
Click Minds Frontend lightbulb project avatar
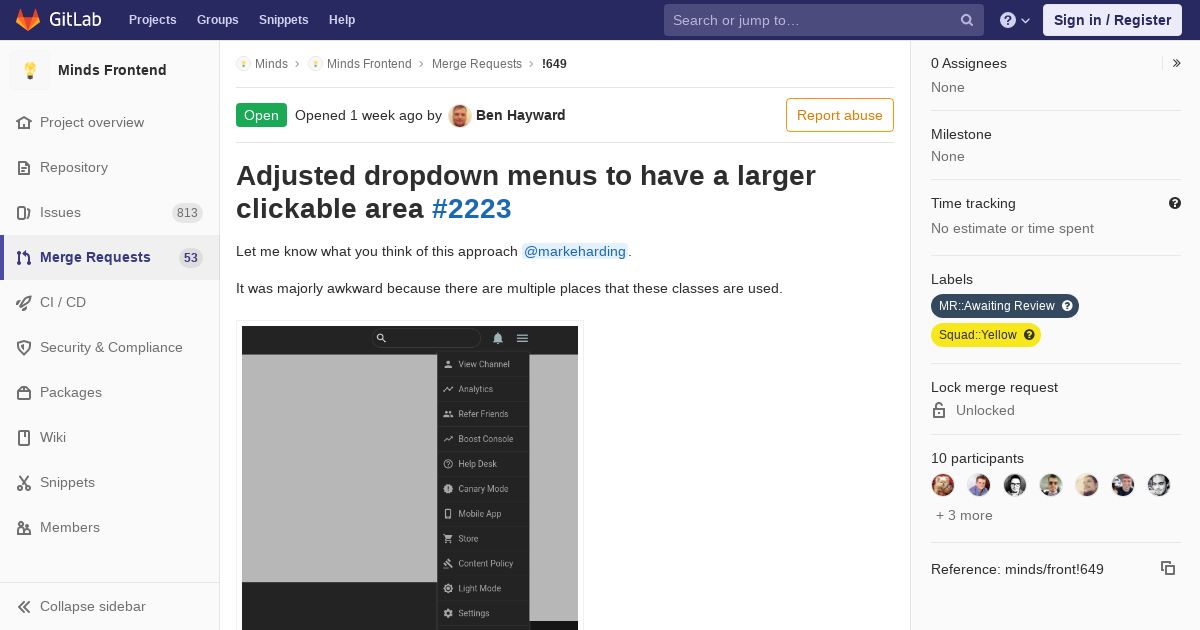point(30,70)
